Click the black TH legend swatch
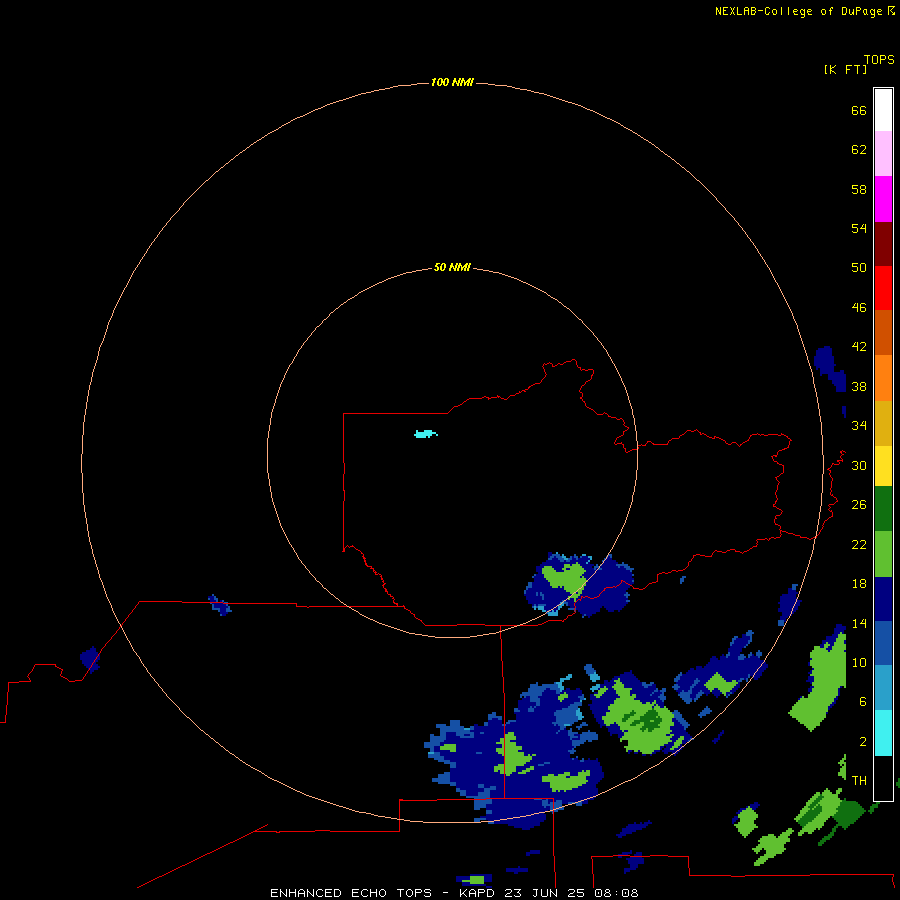 coord(883,778)
